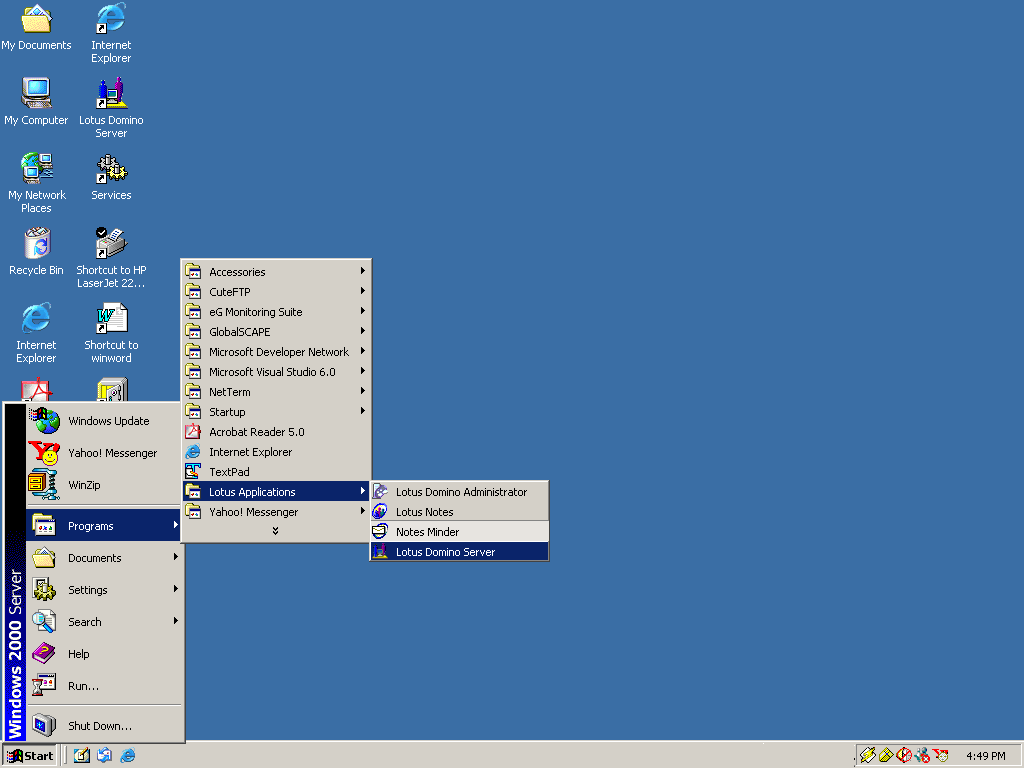Click the red circle tray icon
The width and height of the screenshot is (1024, 768).
[904, 756]
